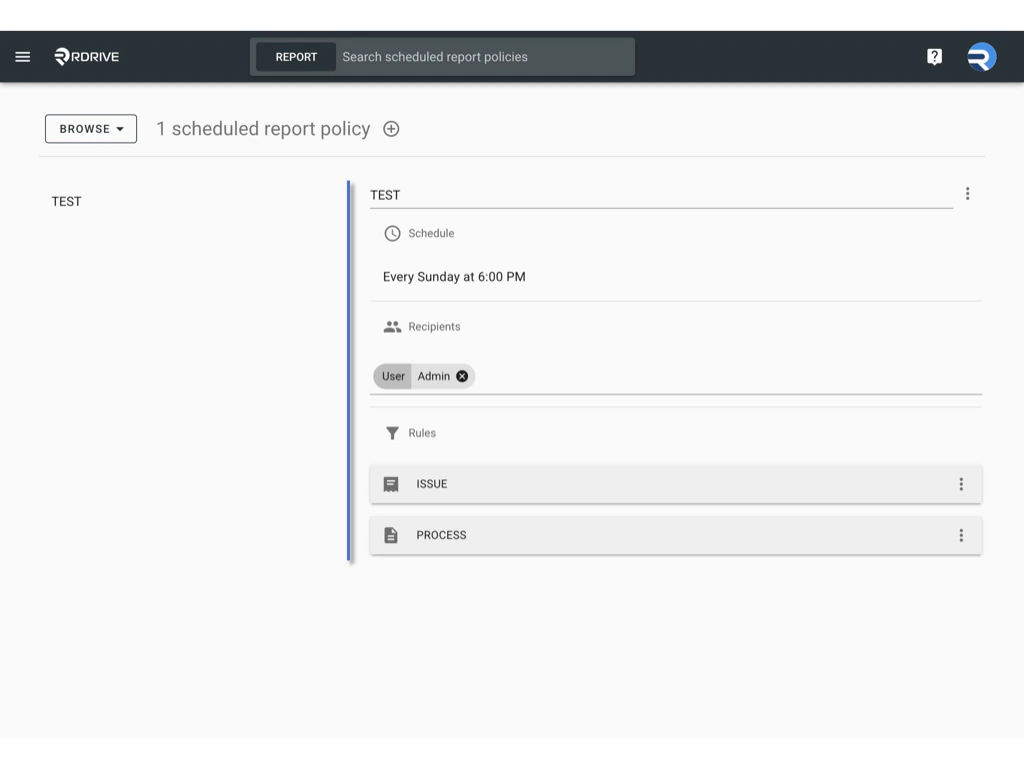The image size is (1024, 768).
Task: Open the help icon in the top bar
Action: (934, 56)
